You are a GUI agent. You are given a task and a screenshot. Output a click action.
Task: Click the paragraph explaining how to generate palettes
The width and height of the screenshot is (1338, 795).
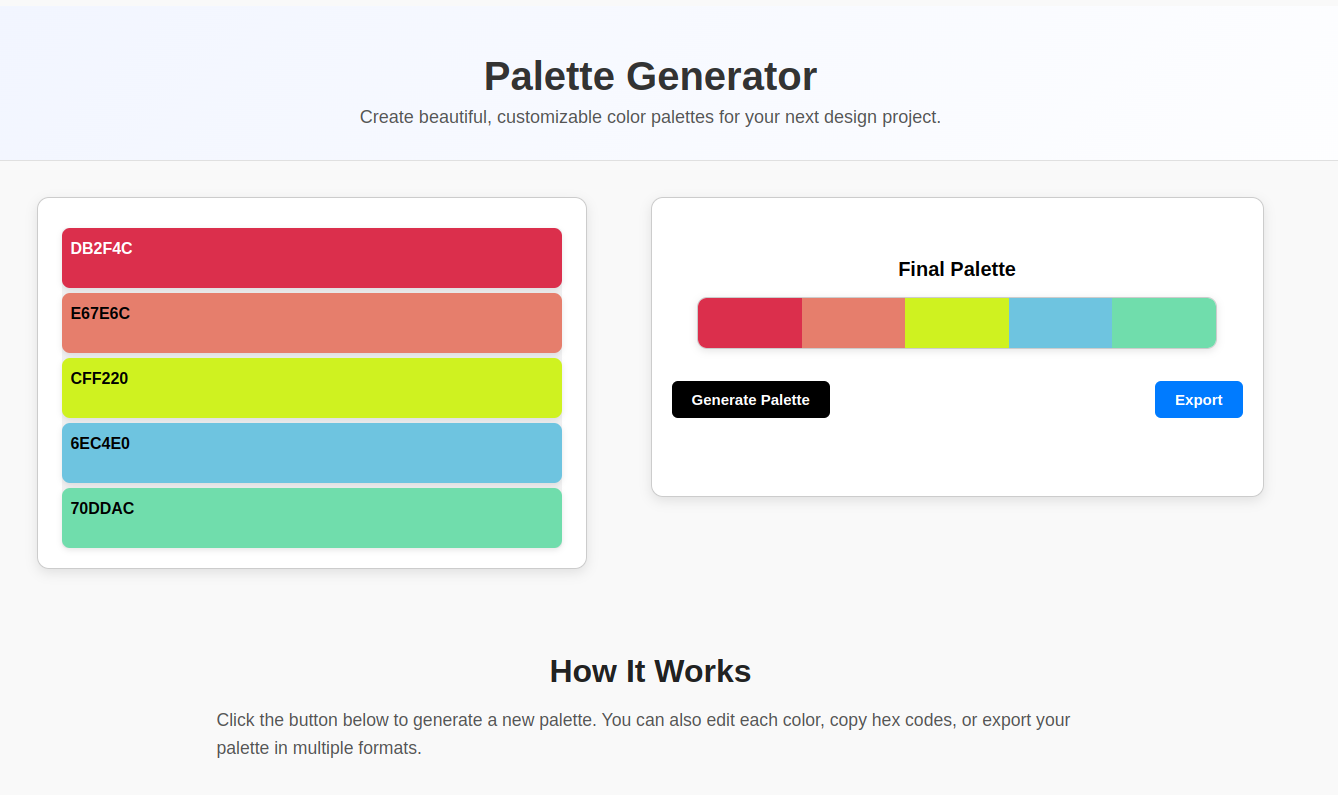coord(644,734)
